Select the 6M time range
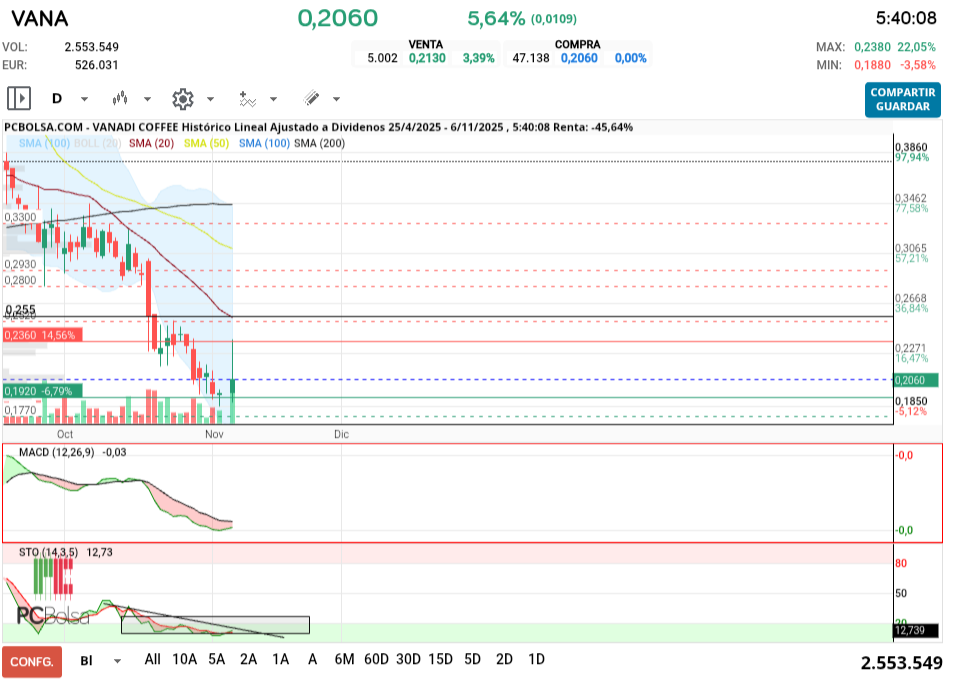 (344, 659)
